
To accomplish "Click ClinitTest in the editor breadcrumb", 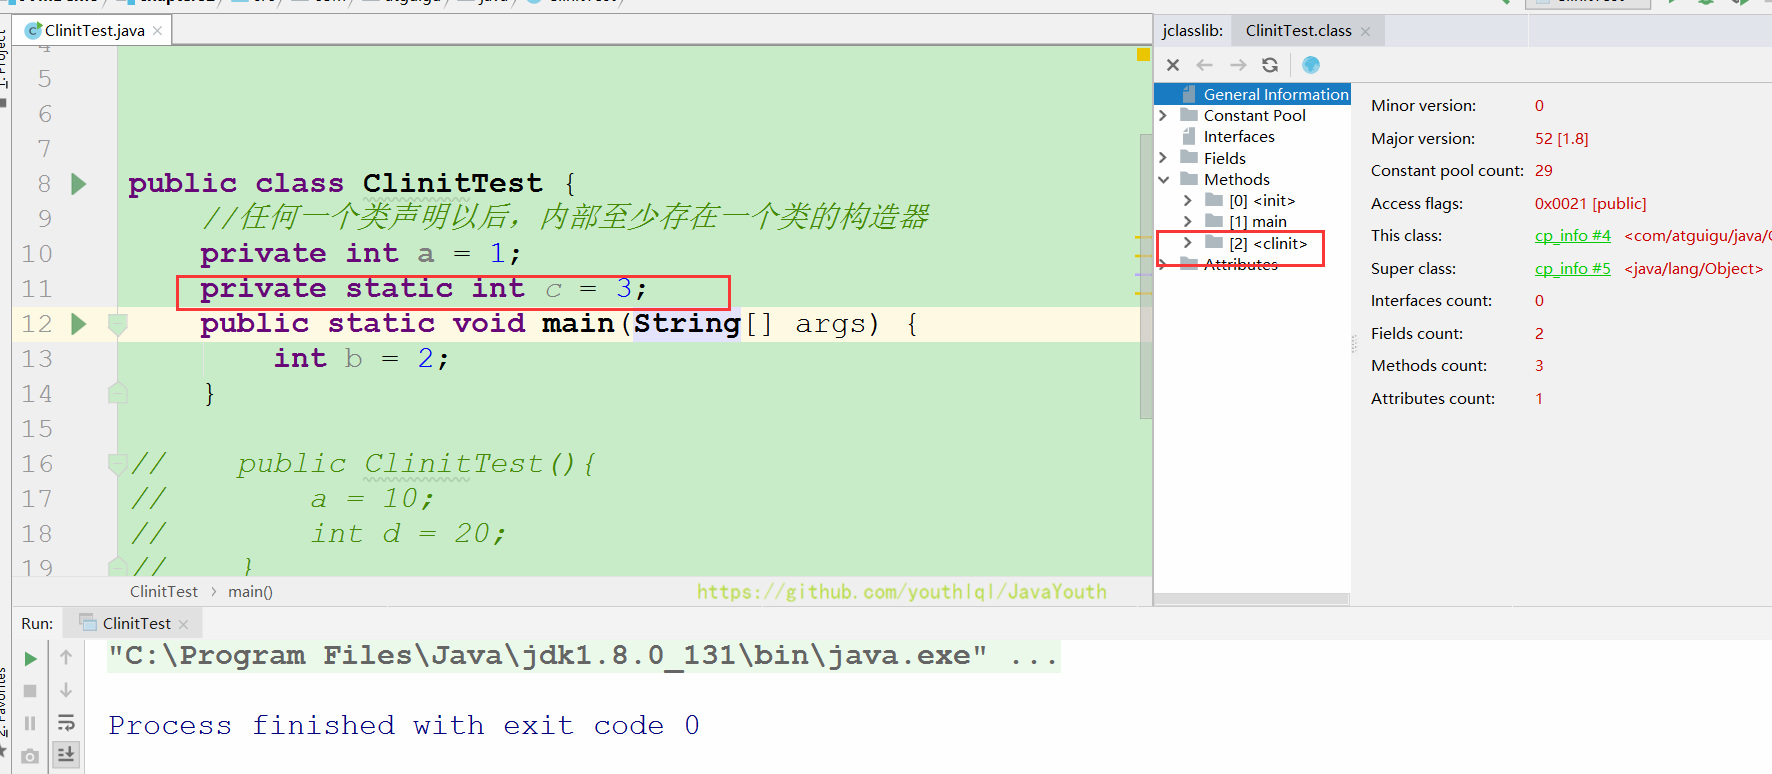I will click(x=164, y=592).
